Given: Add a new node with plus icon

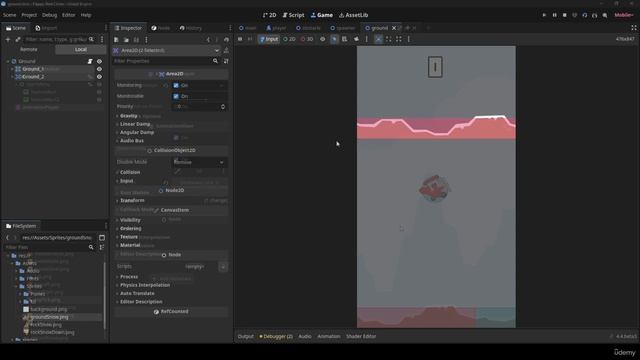Looking at the screenshot, I should 8,39.
